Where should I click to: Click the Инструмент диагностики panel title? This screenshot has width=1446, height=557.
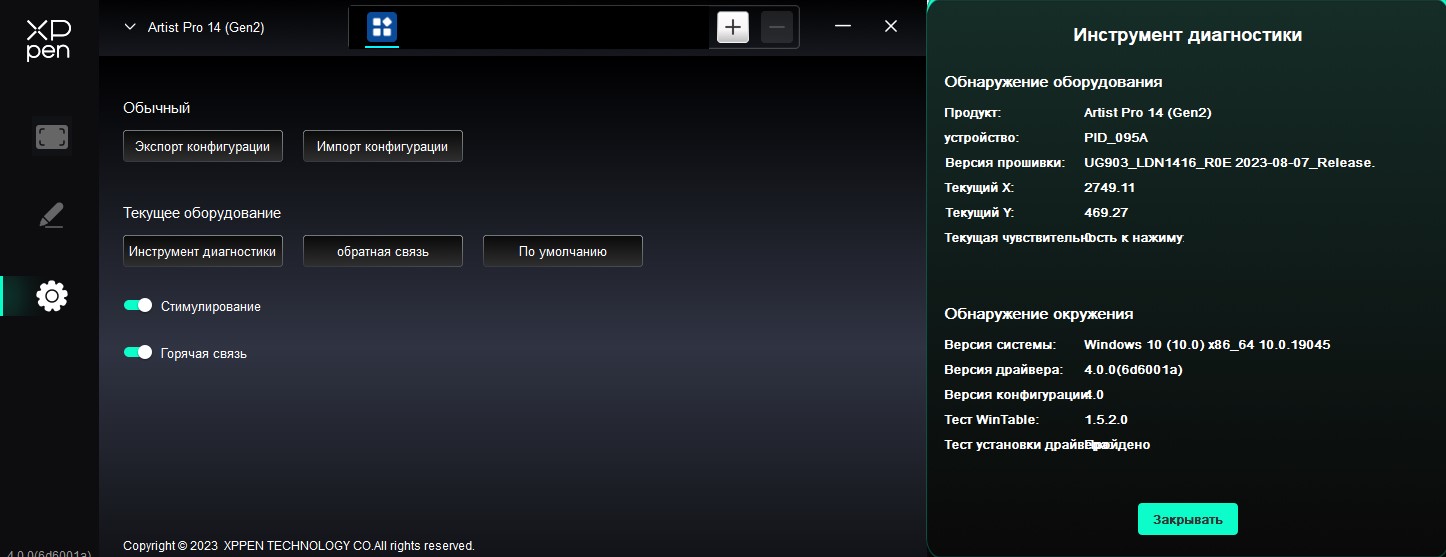click(1188, 35)
